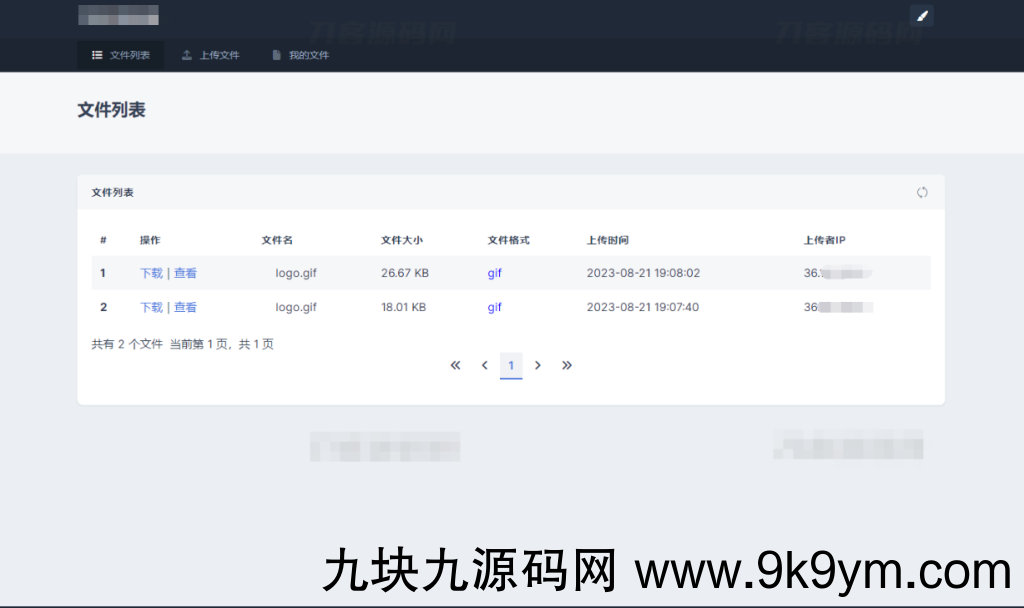Click 下载 on the second file row
The width and height of the screenshot is (1024, 608).
(x=150, y=307)
